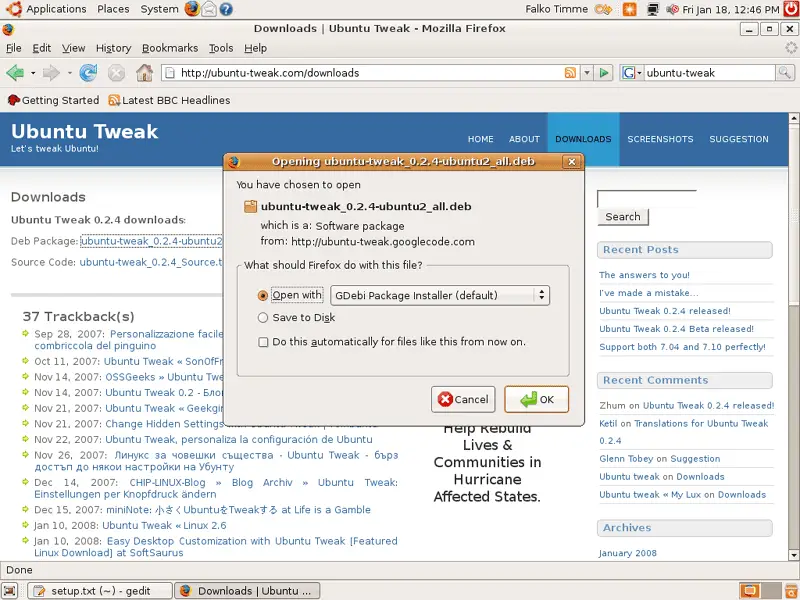Open the Places menu in top panel
This screenshot has width=800, height=600.
tap(113, 9)
